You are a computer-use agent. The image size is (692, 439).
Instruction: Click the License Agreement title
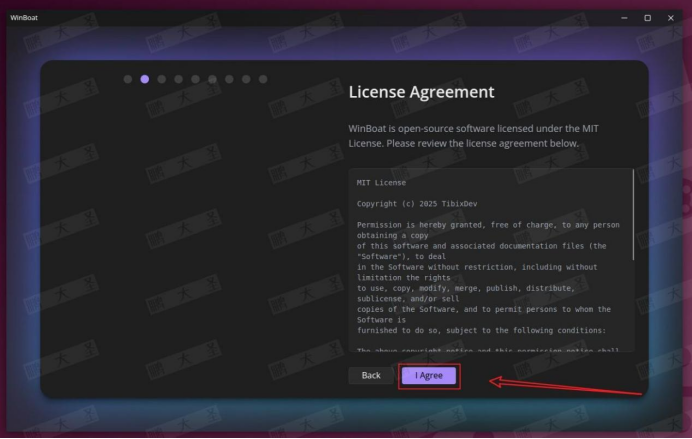click(421, 92)
